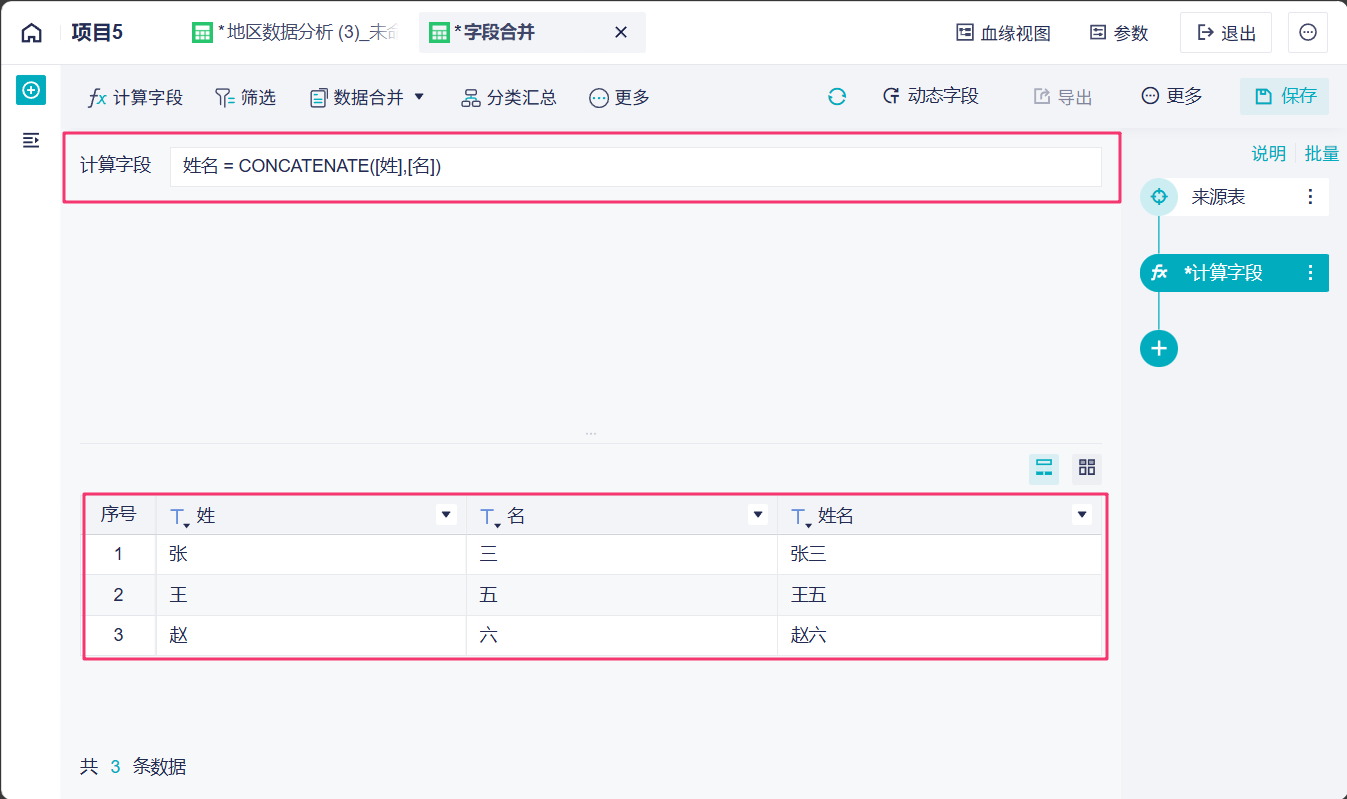
Task: Open 计算字段 toolbar tool
Action: point(136,97)
